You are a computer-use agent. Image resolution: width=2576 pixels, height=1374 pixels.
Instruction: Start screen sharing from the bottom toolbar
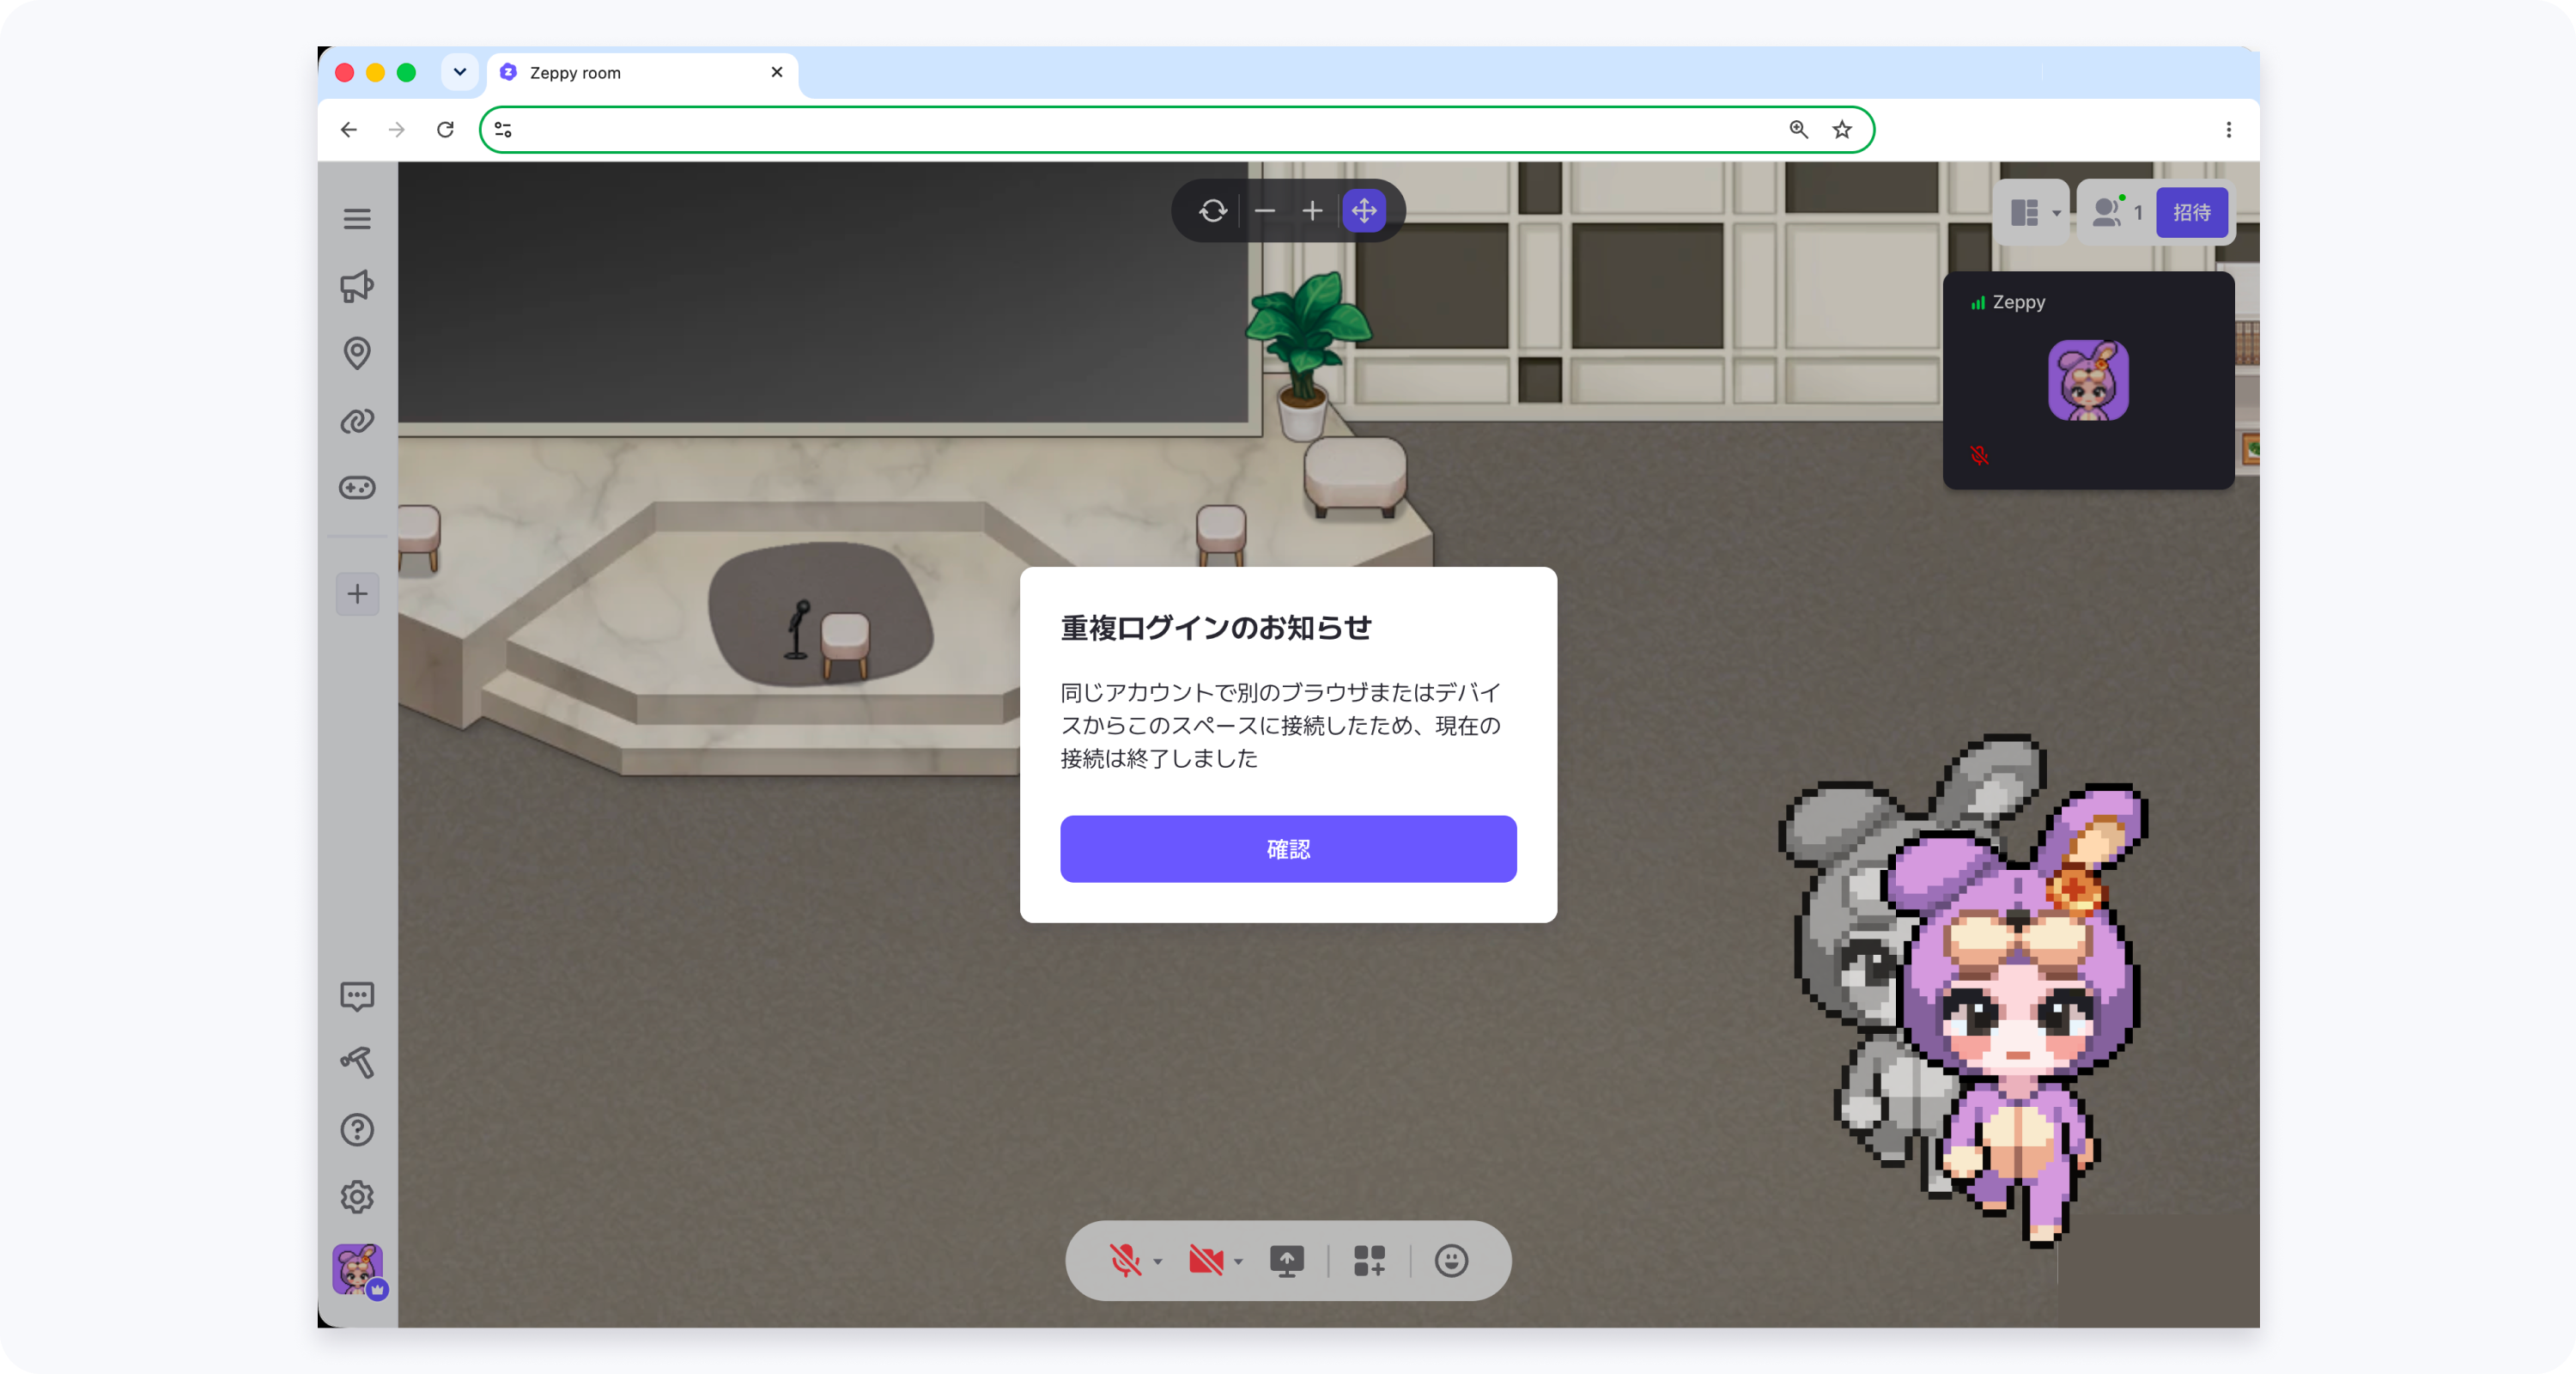[1287, 1260]
